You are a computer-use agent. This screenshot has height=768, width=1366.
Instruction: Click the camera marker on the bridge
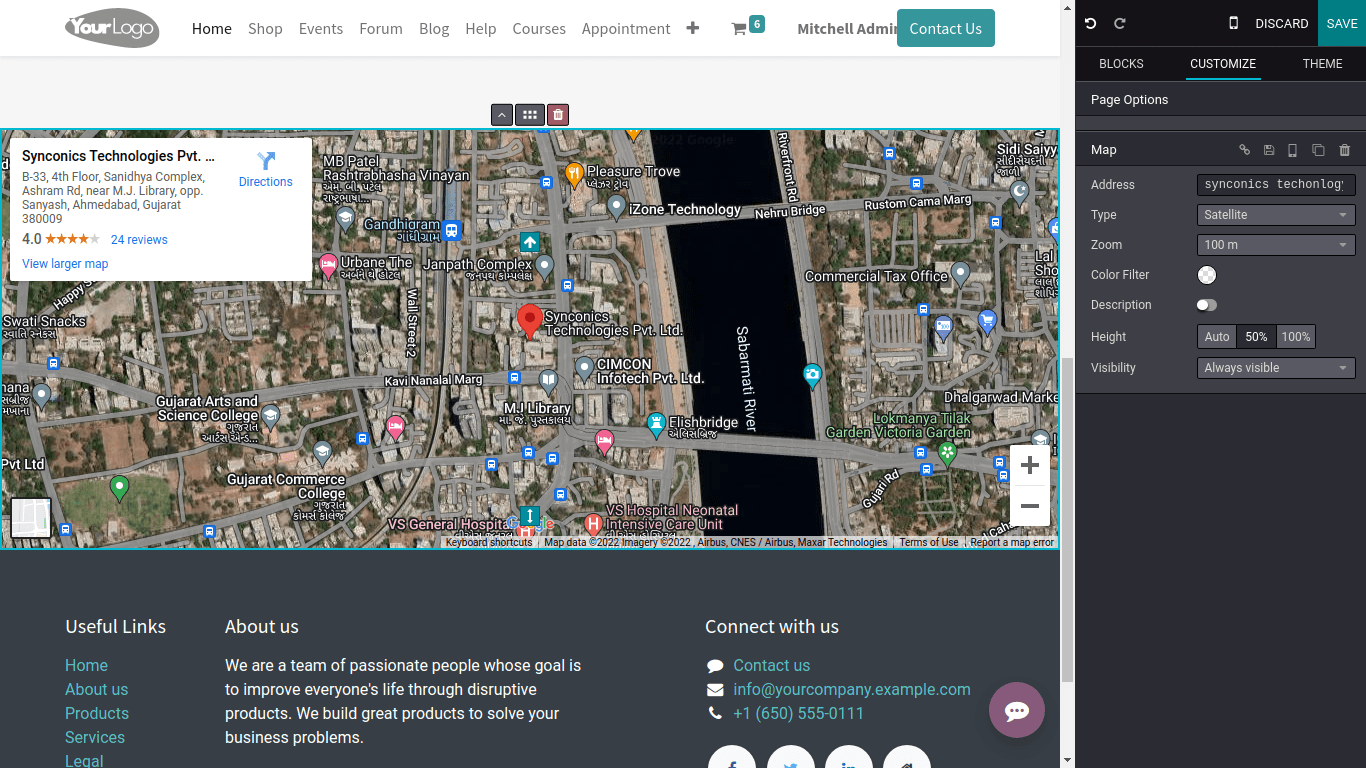tap(813, 375)
